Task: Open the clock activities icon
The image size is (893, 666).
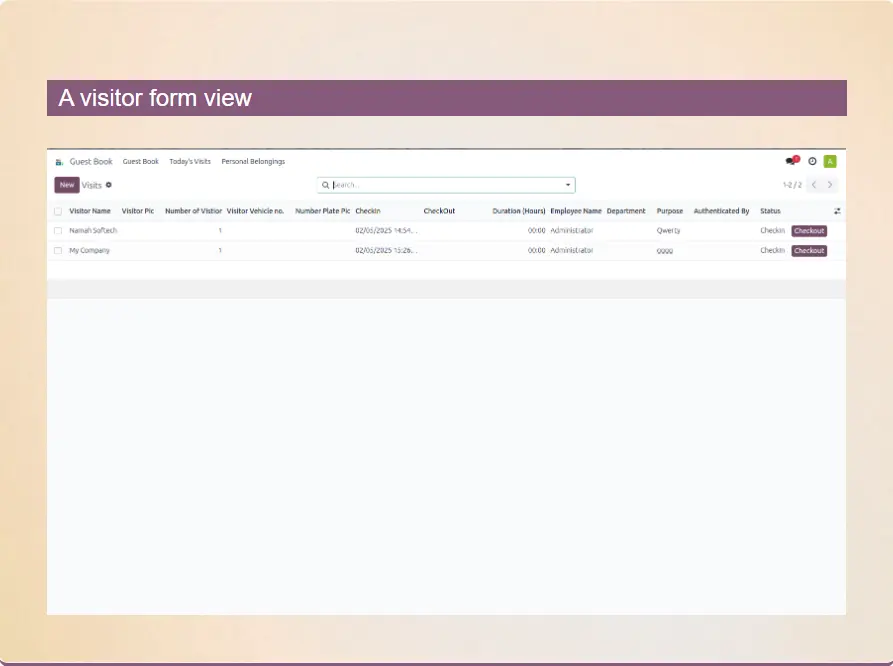Action: tap(812, 161)
